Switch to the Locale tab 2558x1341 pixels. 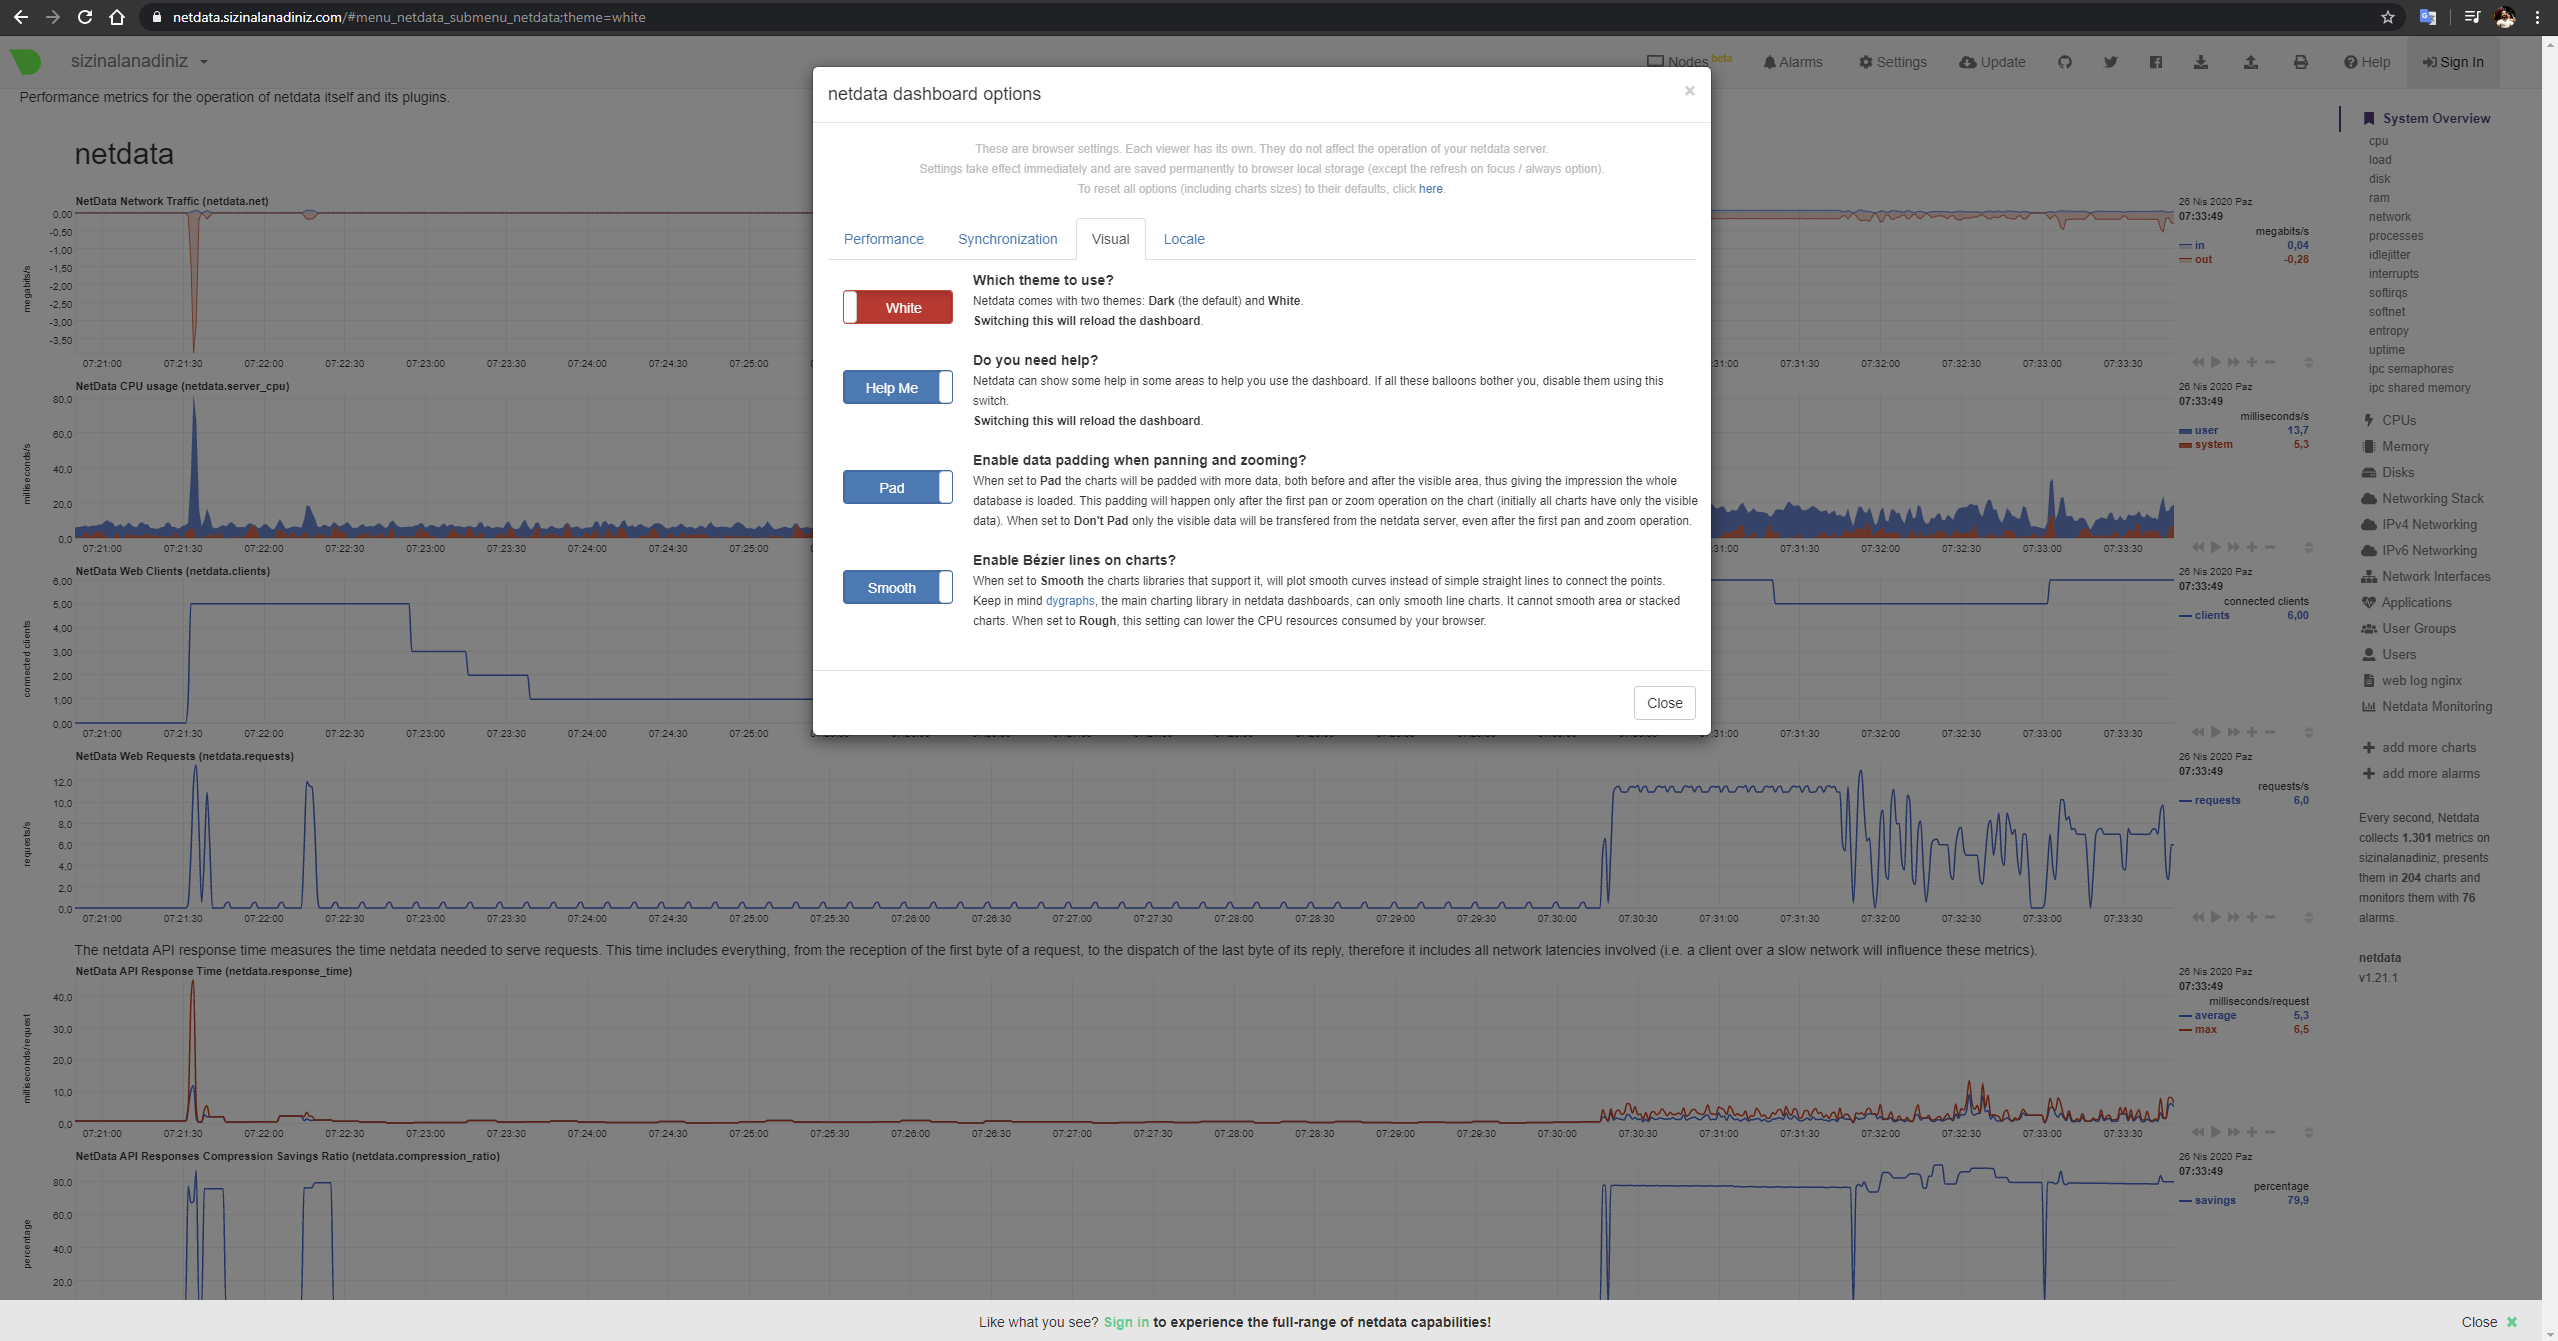tap(1184, 239)
